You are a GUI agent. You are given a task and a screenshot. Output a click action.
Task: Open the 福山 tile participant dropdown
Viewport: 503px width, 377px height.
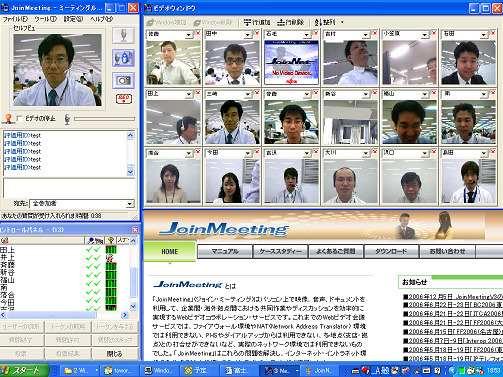(425, 94)
